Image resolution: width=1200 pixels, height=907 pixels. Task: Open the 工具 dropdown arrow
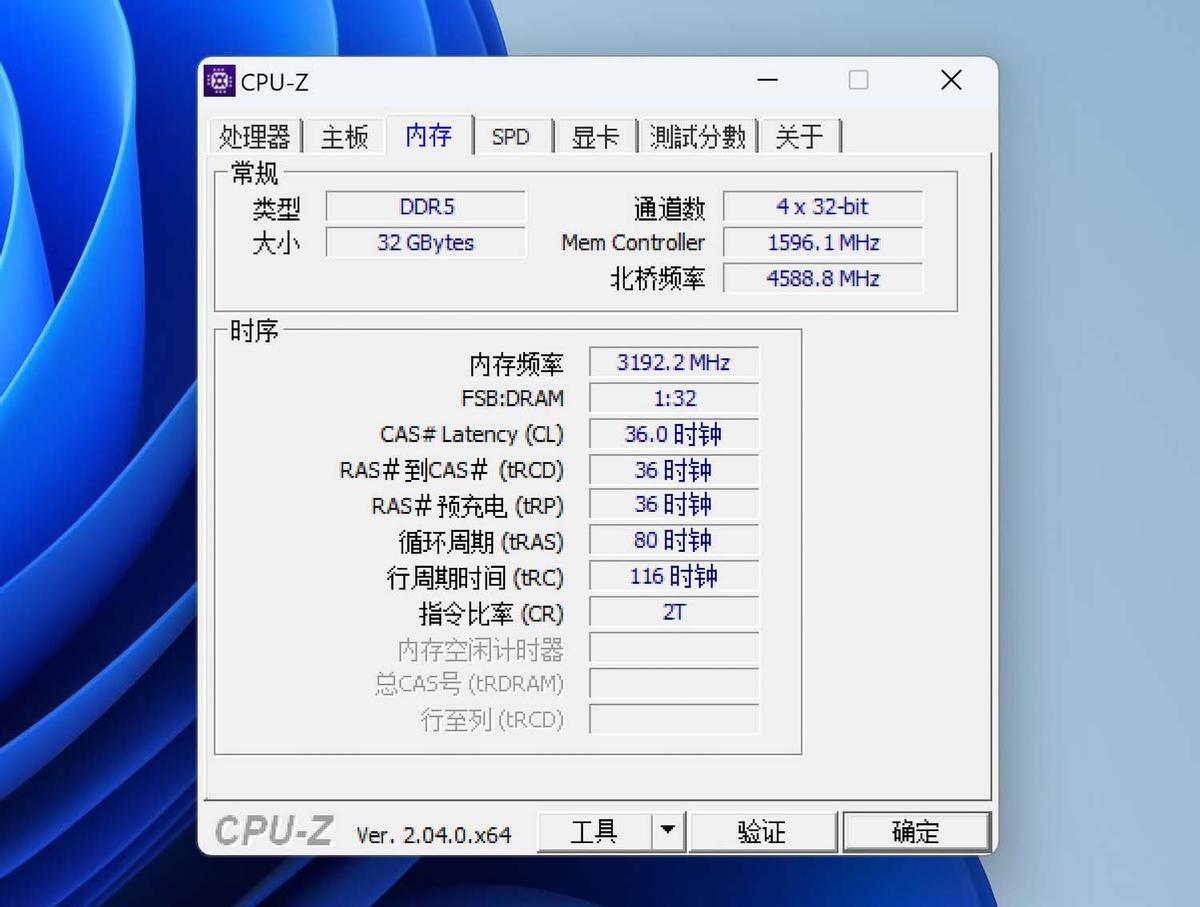coord(668,831)
